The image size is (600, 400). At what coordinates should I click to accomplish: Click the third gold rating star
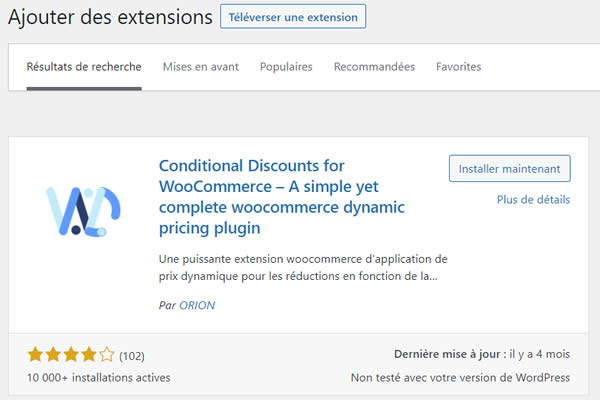(x=71, y=354)
